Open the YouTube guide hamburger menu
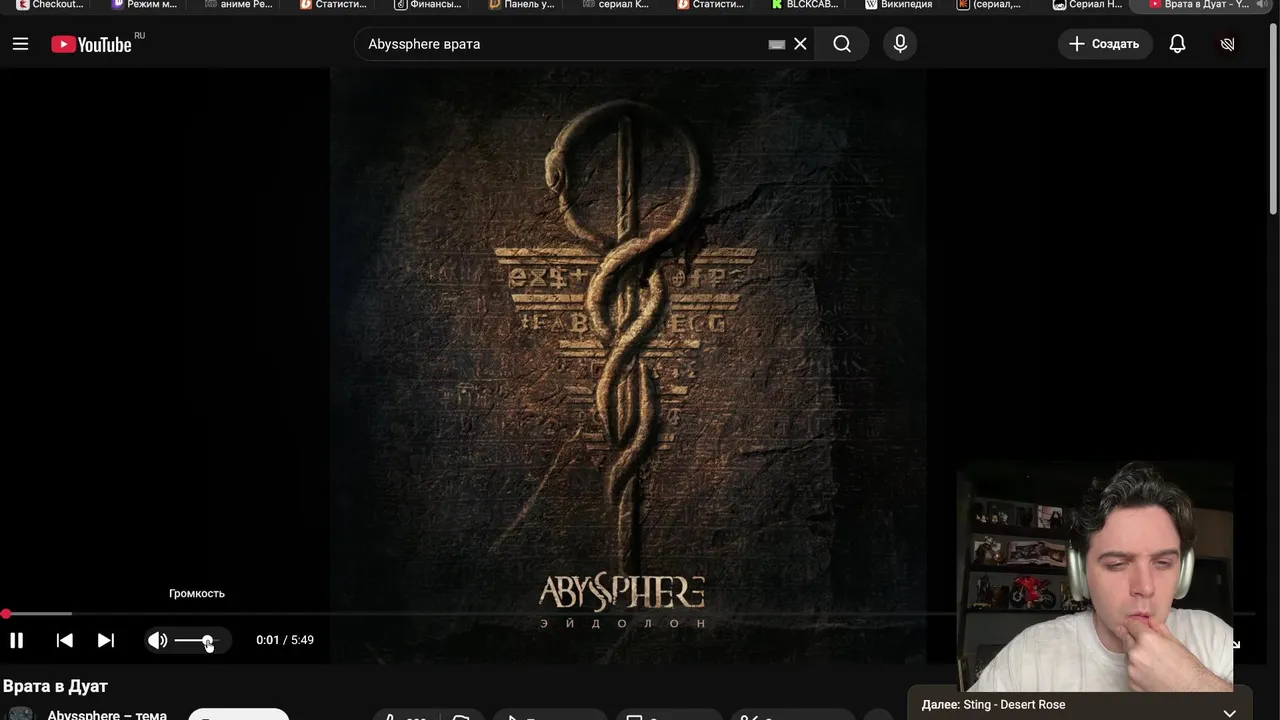Image resolution: width=1280 pixels, height=720 pixels. tap(20, 44)
